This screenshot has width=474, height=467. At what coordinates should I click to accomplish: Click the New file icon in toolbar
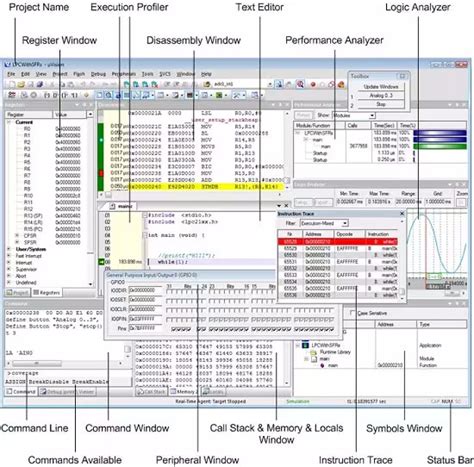[12, 85]
